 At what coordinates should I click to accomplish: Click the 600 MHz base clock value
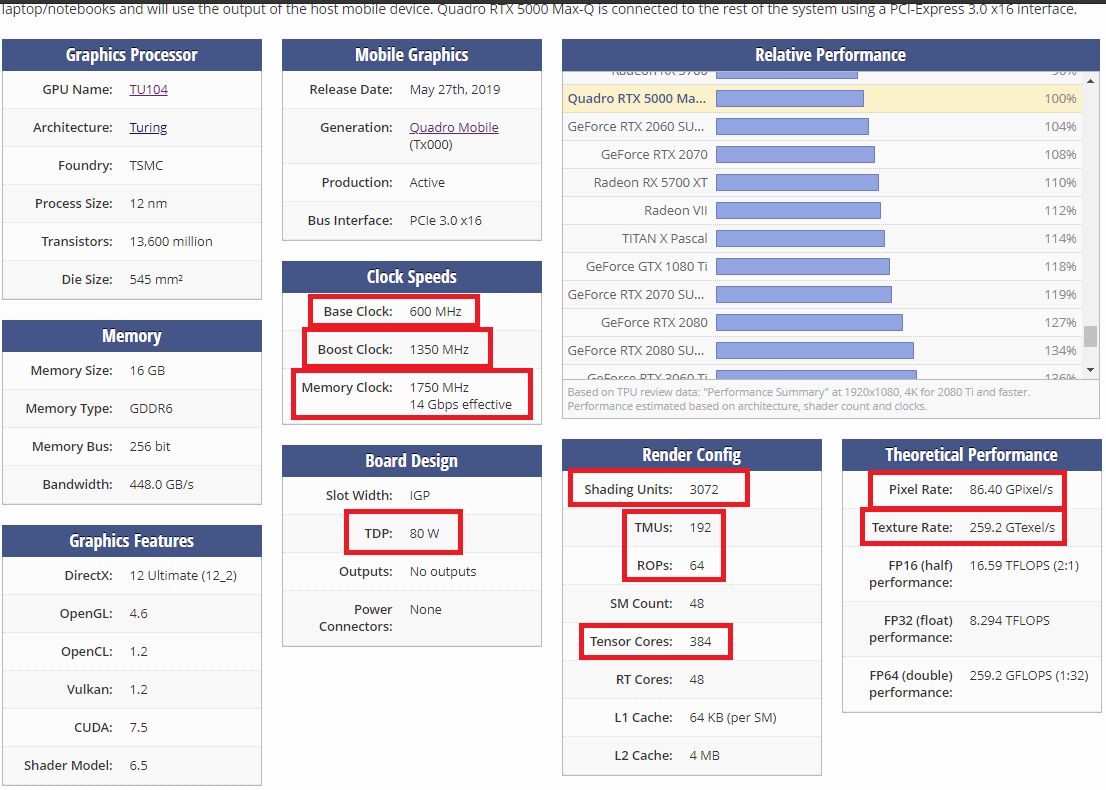(x=435, y=312)
